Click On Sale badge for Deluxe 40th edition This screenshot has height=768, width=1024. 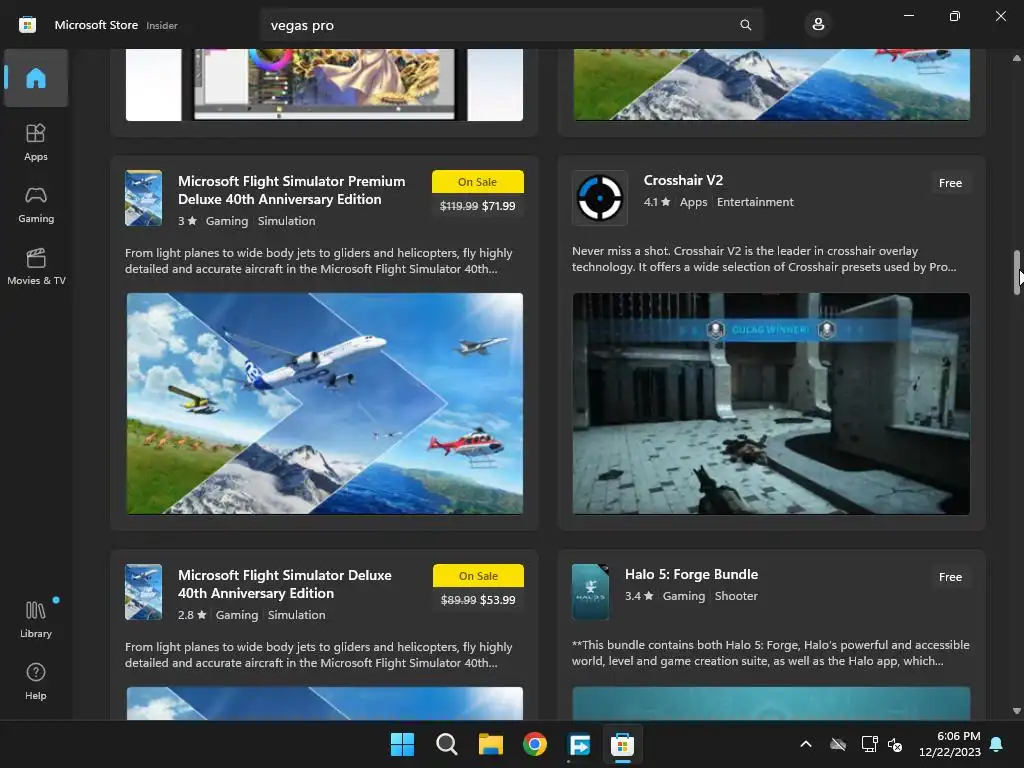point(478,575)
